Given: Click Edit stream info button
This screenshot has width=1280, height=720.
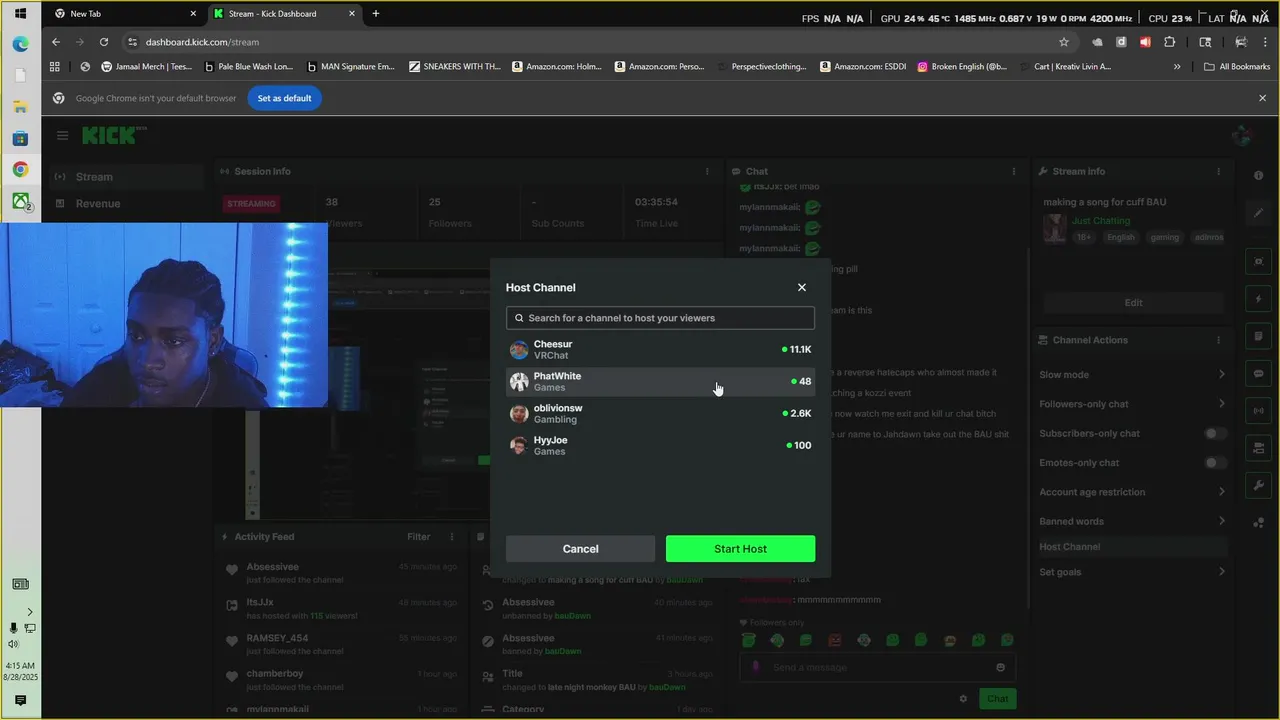Looking at the screenshot, I should coord(1133,302).
